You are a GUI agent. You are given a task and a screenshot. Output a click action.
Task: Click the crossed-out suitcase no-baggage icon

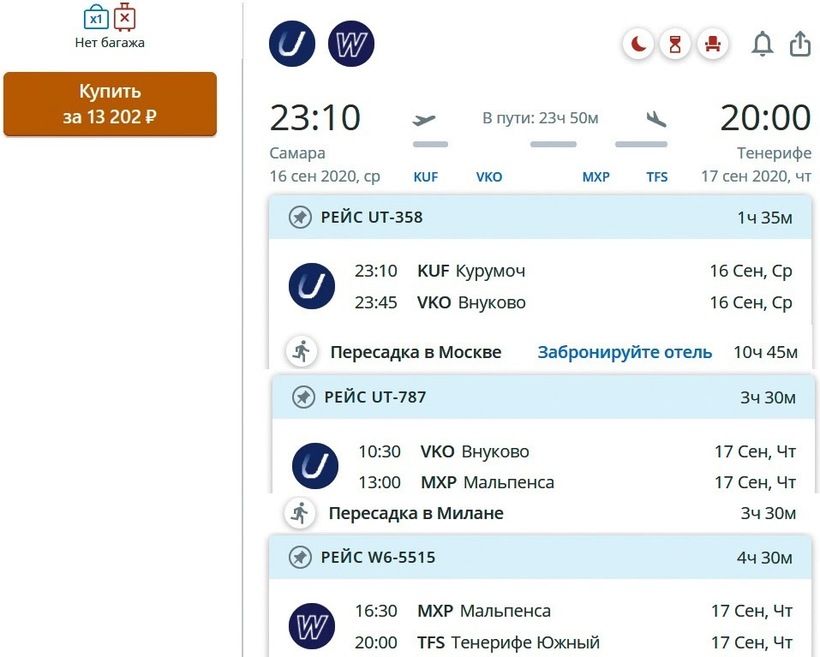pyautogui.click(x=125, y=18)
